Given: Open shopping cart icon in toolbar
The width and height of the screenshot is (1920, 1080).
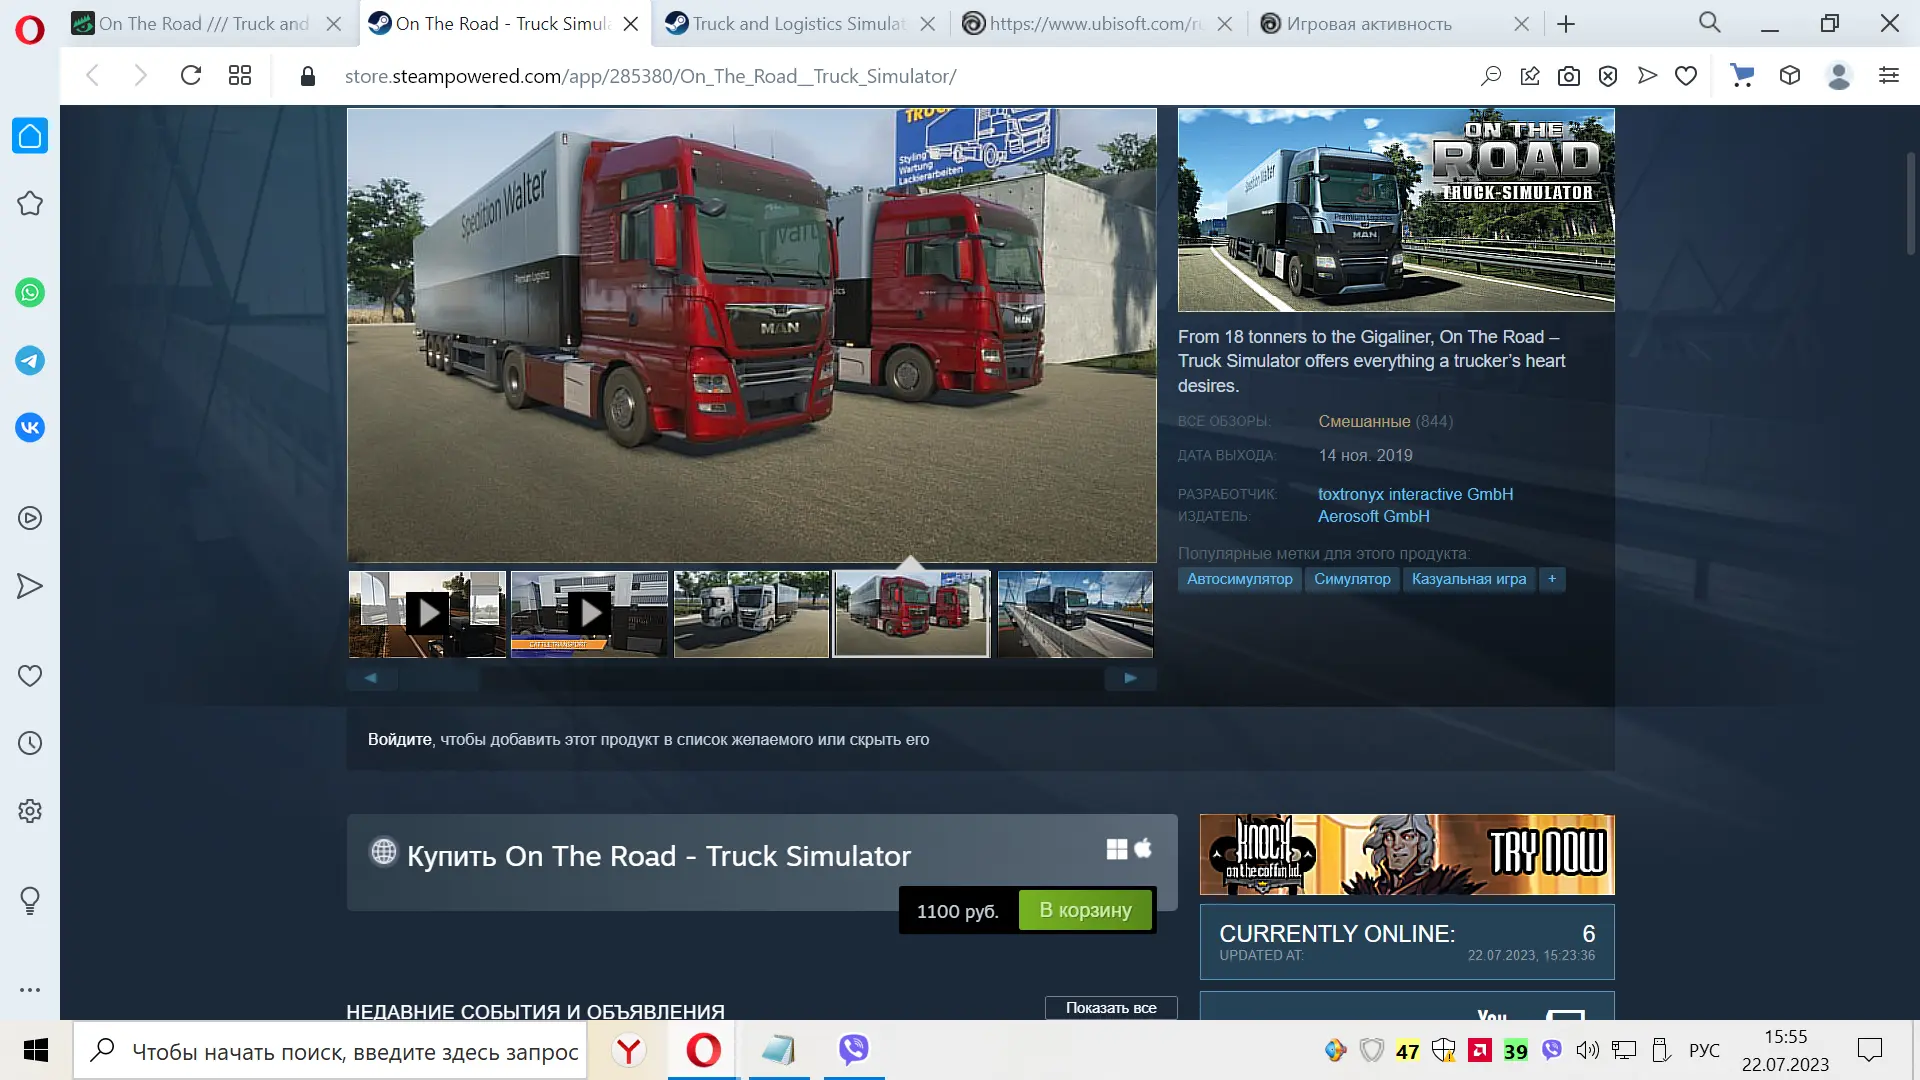Looking at the screenshot, I should coord(1742,76).
